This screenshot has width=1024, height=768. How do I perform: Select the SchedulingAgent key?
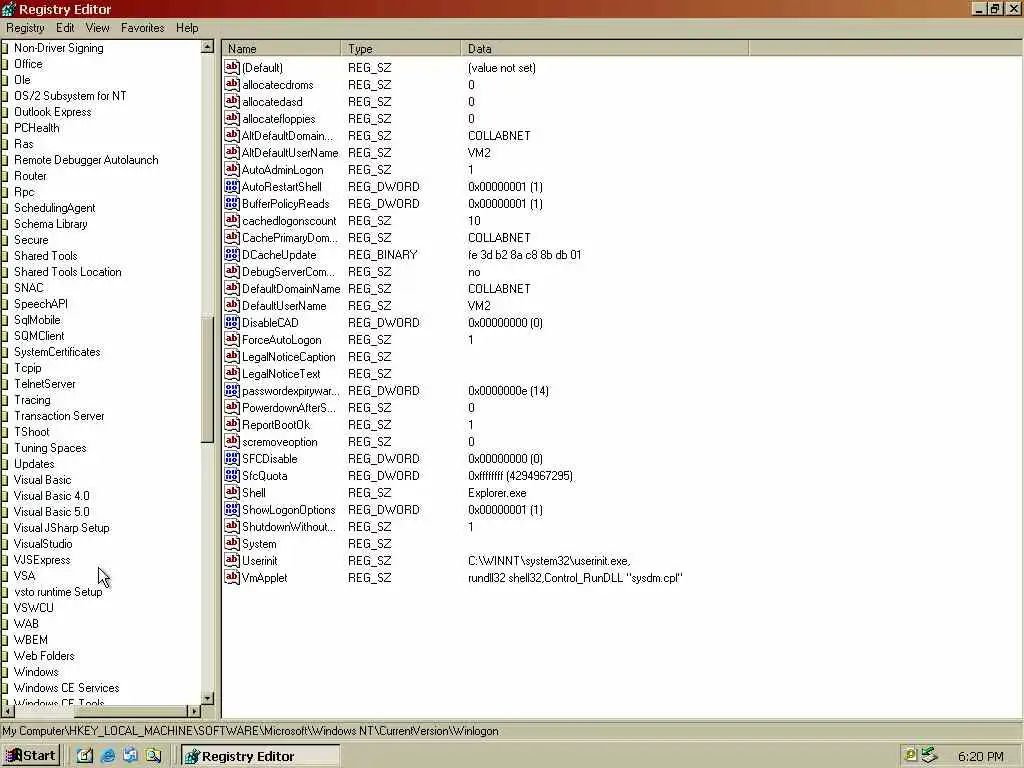click(55, 208)
